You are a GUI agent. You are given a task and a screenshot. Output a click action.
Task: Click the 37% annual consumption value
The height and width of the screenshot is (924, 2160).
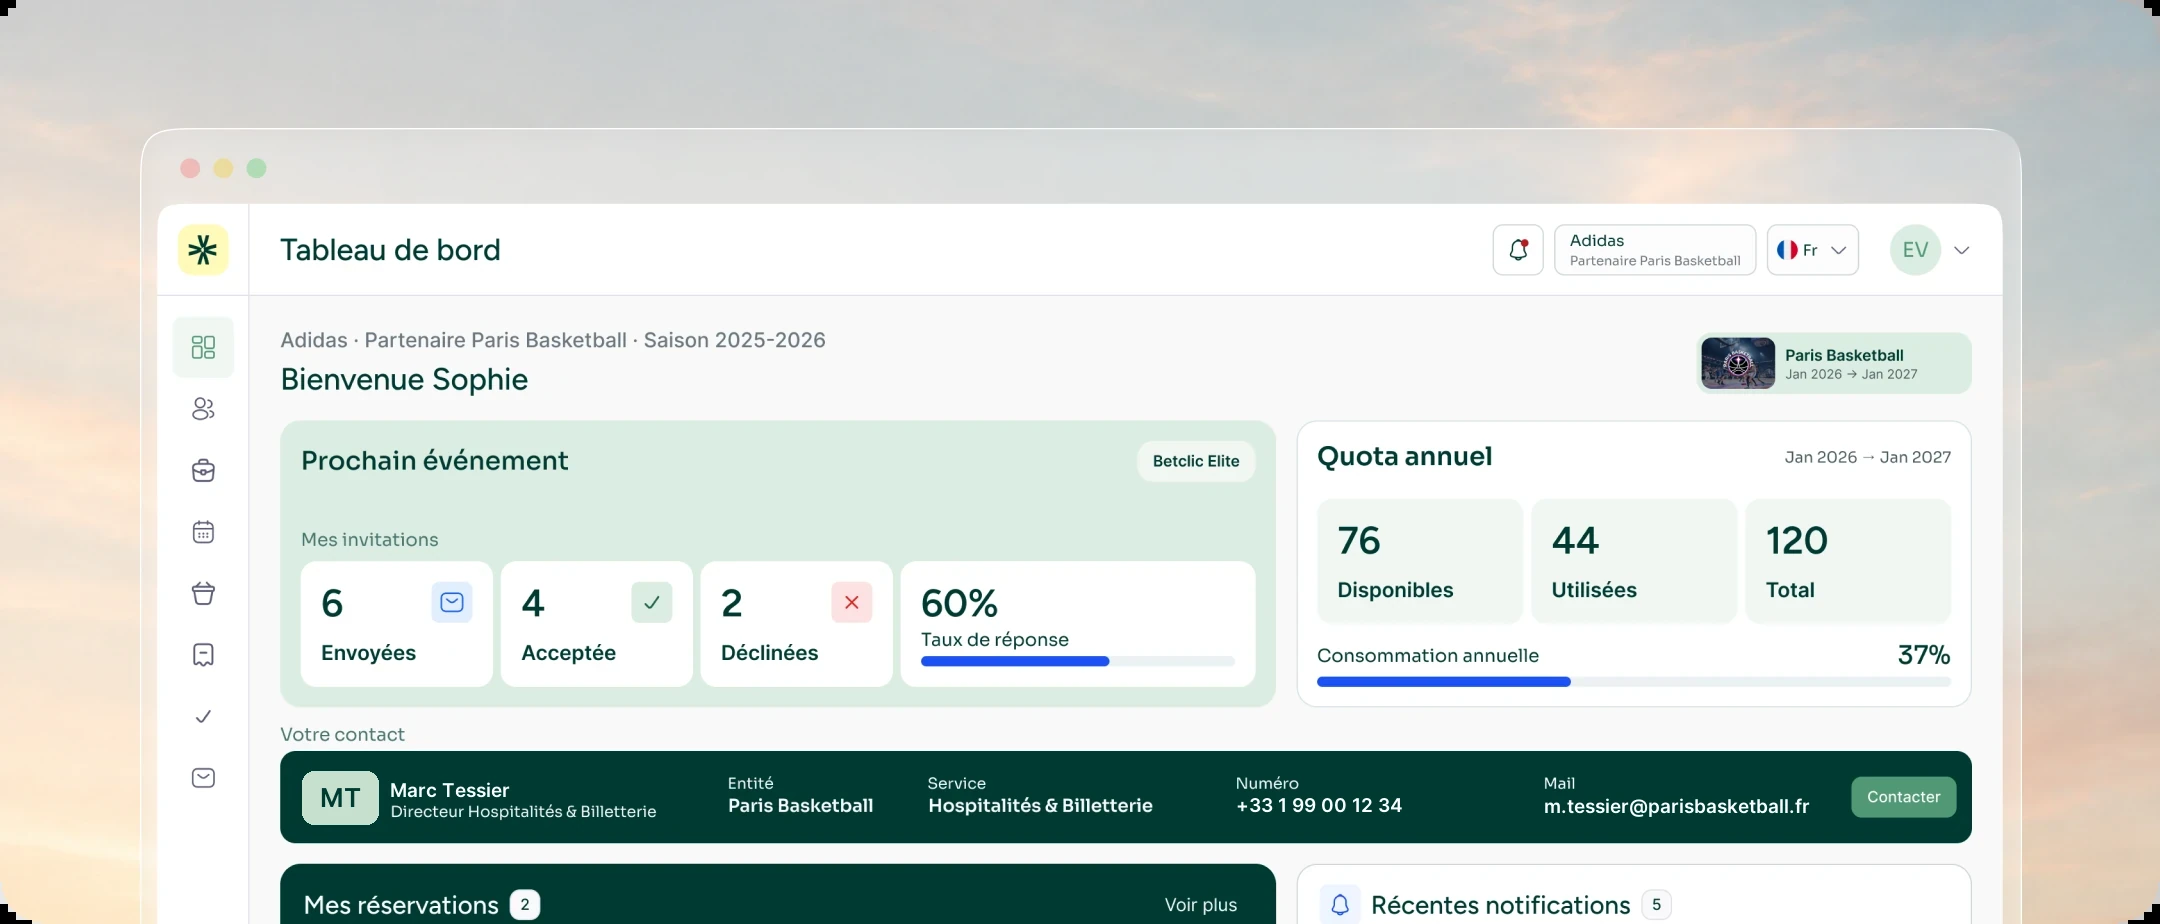coord(1924,655)
